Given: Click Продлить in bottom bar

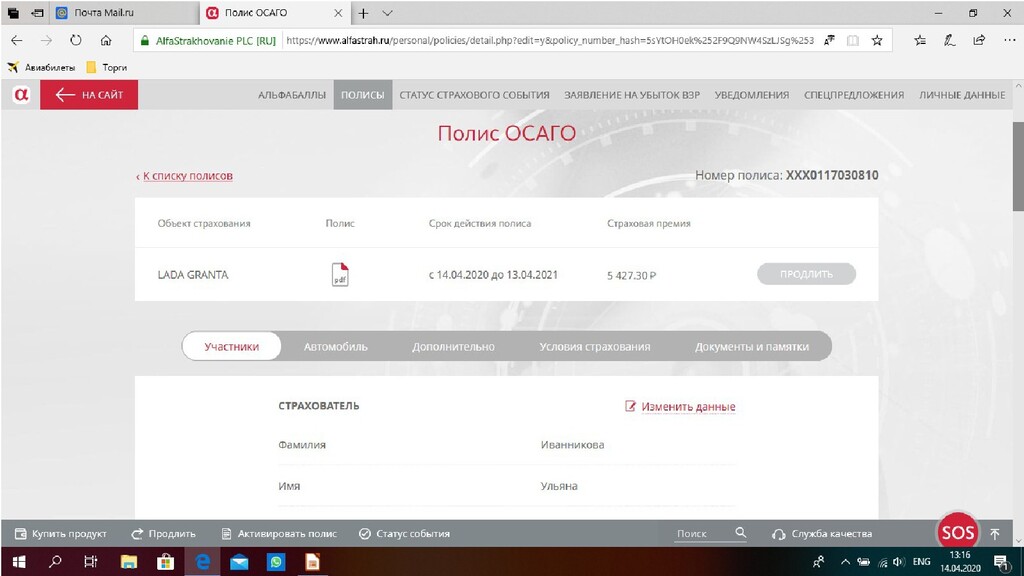Looking at the screenshot, I should (163, 534).
